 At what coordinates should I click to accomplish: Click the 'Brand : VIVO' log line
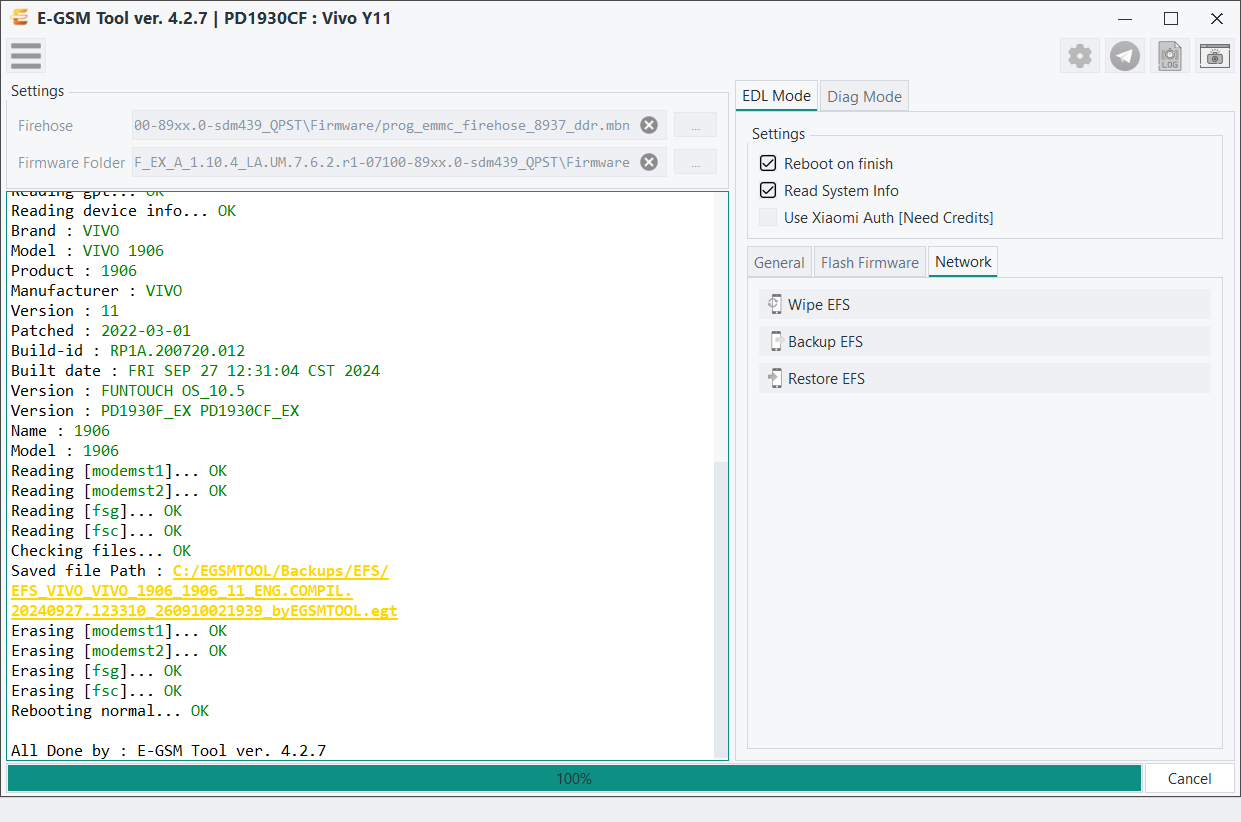65,231
